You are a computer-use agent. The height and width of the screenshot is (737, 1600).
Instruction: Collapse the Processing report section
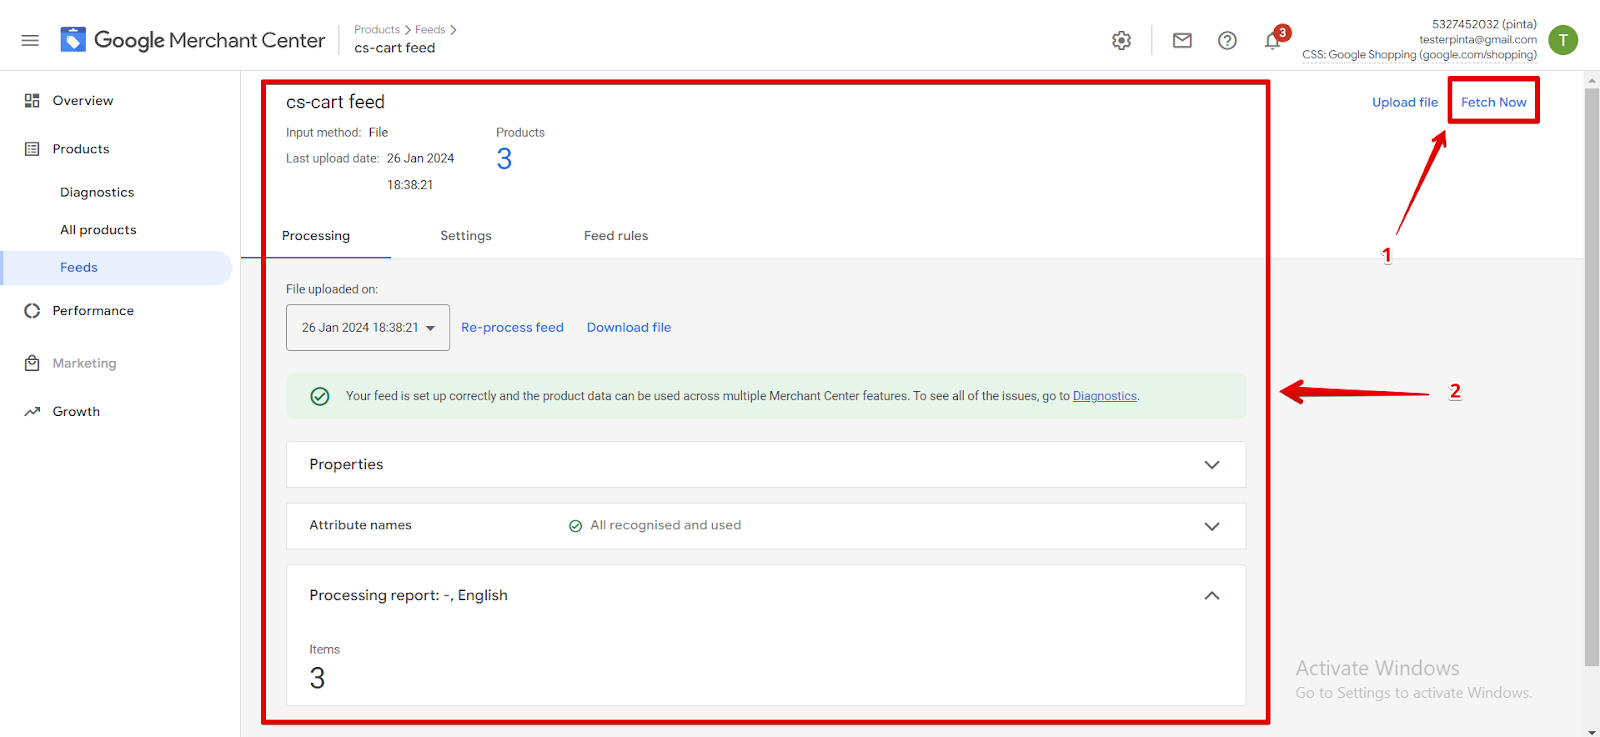pyautogui.click(x=1212, y=595)
